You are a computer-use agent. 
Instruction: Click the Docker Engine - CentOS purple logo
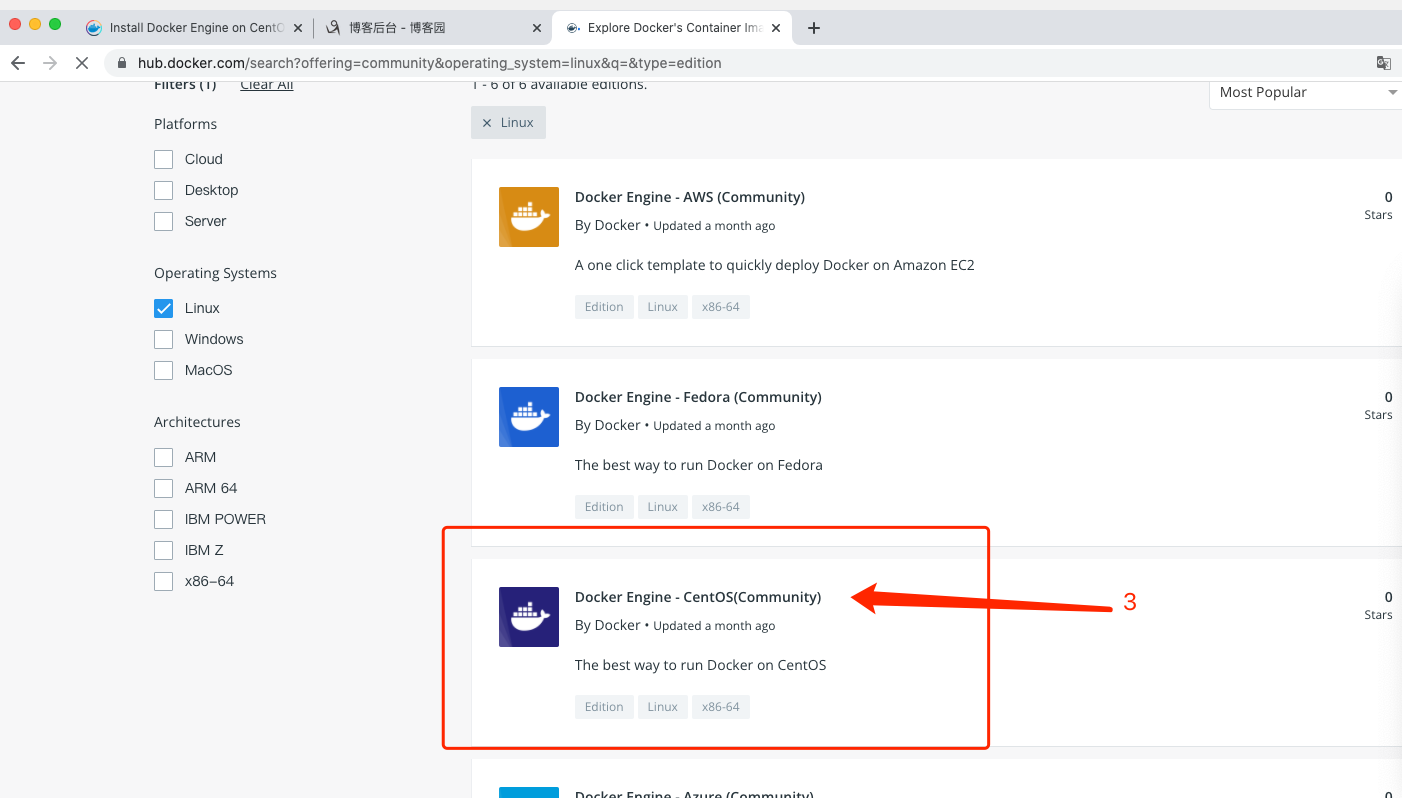pos(529,617)
